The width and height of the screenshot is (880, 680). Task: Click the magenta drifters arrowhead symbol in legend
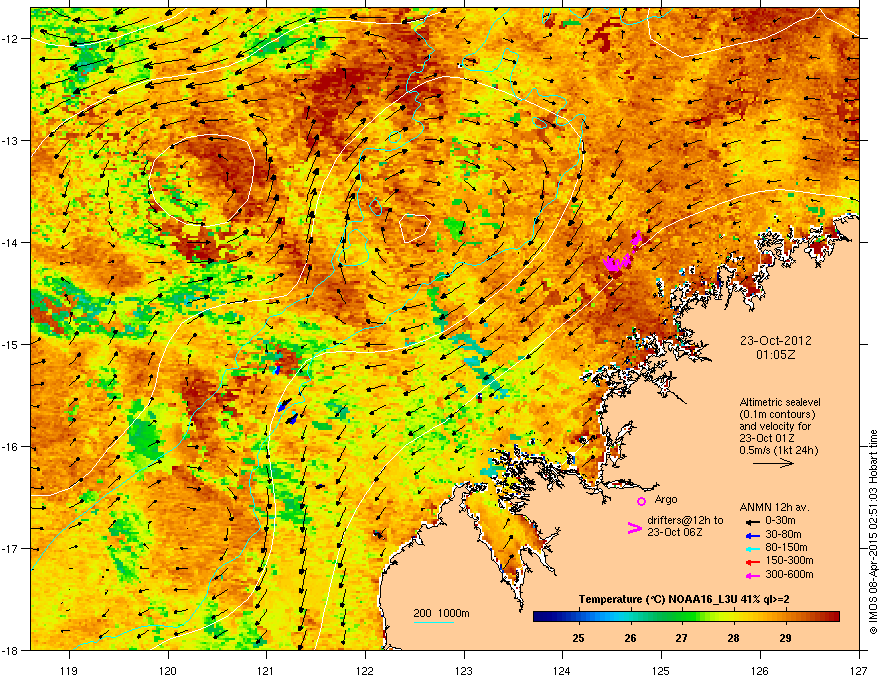point(634,527)
